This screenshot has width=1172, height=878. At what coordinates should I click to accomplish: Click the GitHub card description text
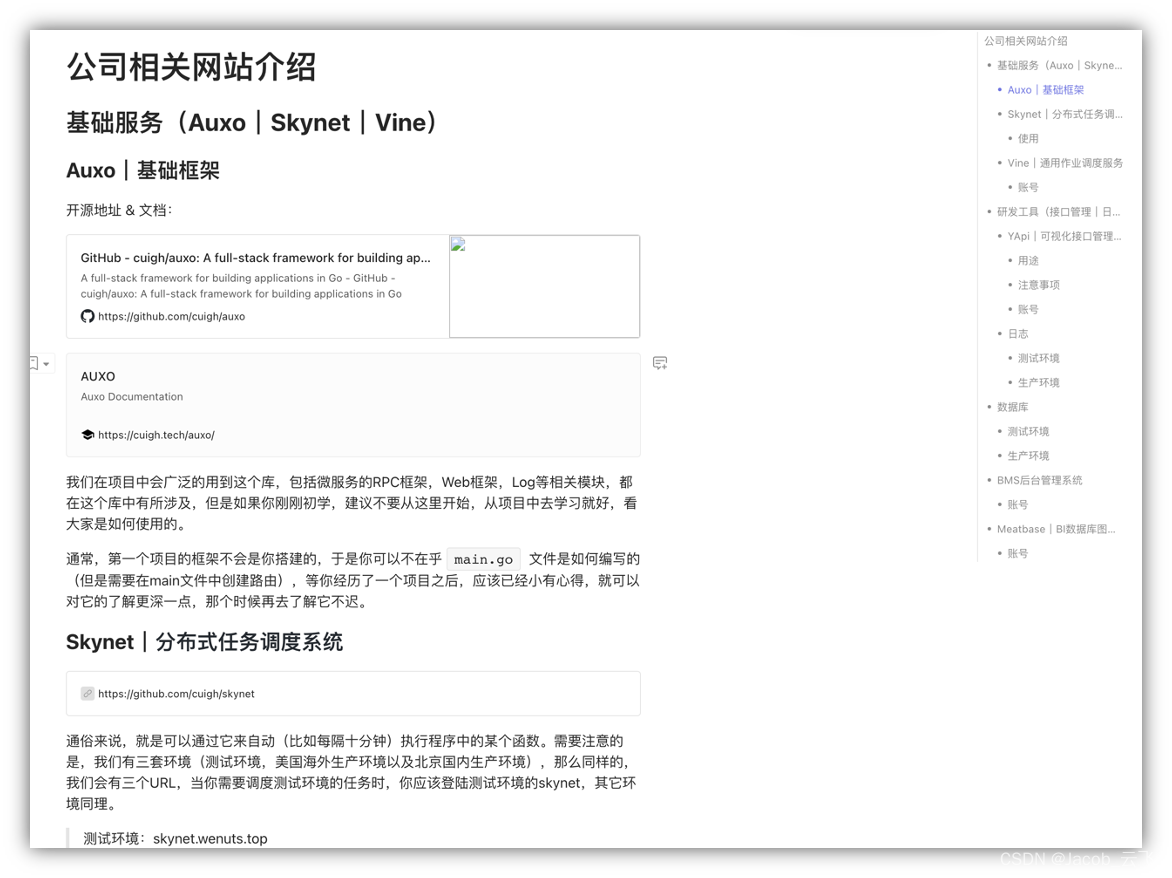click(x=241, y=286)
